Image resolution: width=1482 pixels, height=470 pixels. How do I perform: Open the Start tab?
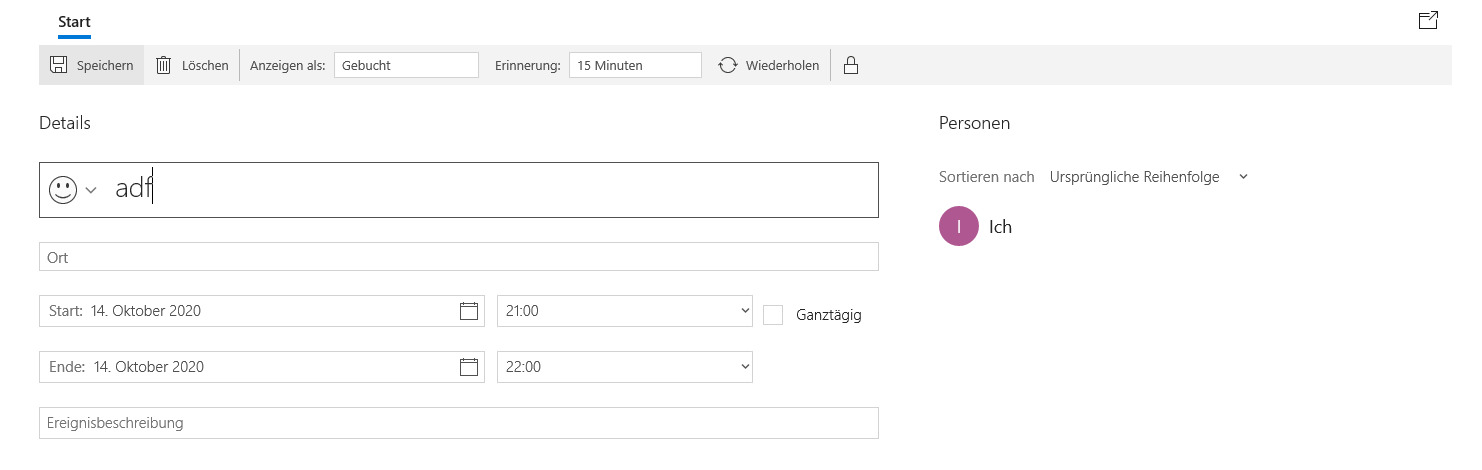(74, 21)
